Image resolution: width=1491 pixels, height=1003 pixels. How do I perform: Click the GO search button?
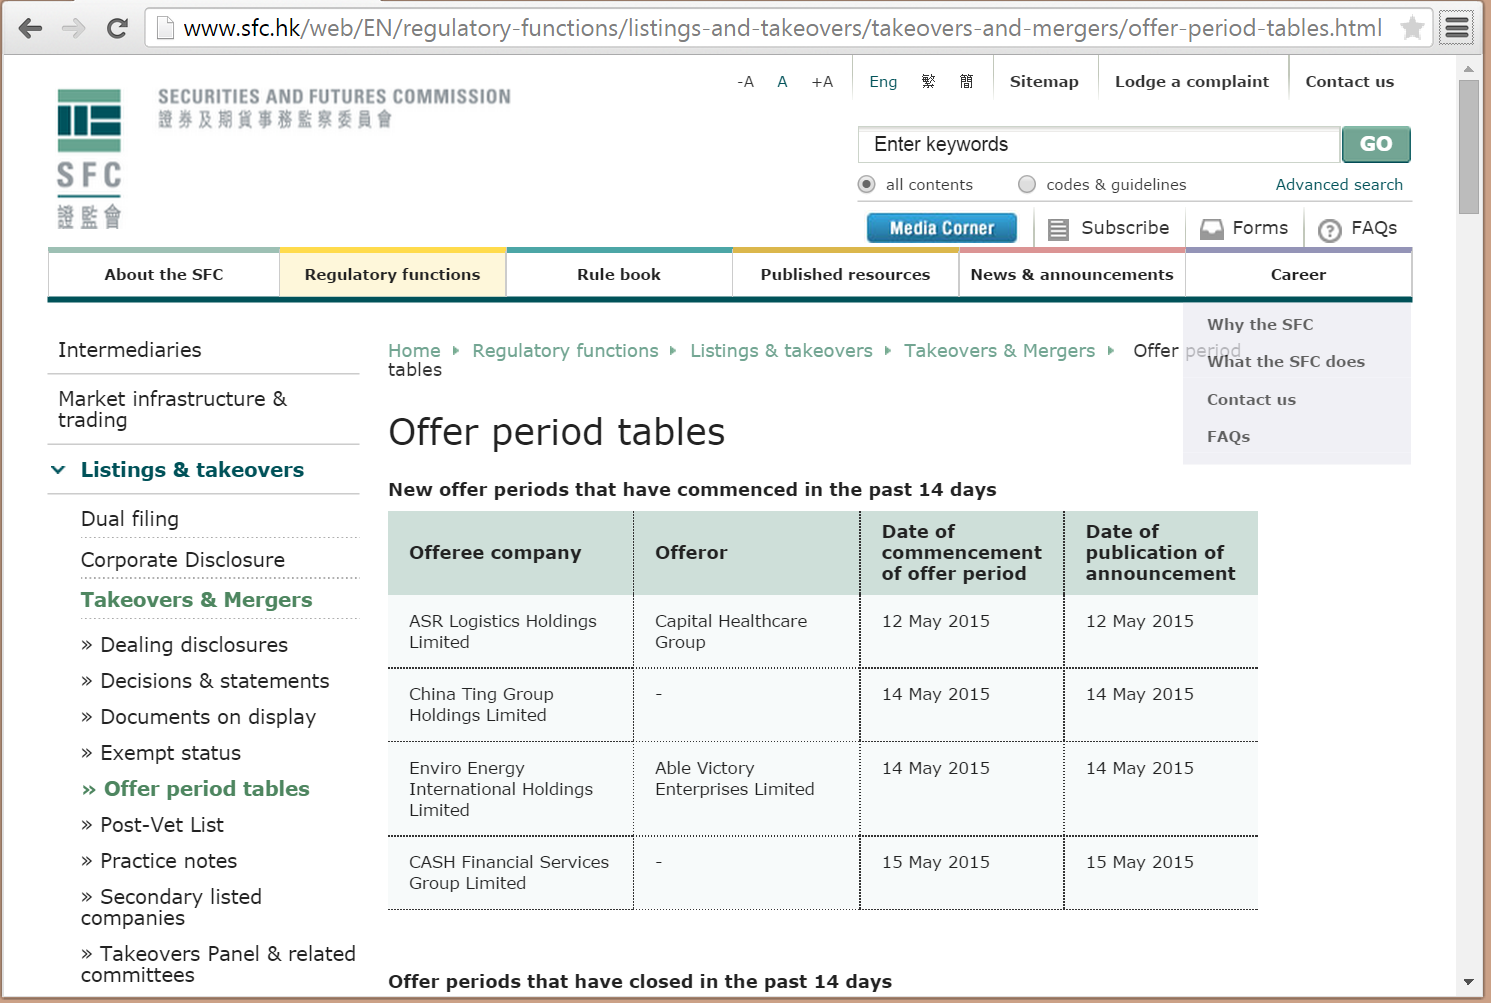(x=1376, y=144)
